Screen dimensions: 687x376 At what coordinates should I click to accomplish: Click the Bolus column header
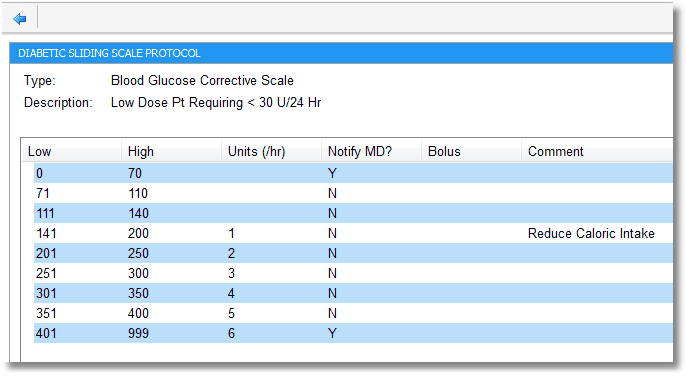(471, 152)
